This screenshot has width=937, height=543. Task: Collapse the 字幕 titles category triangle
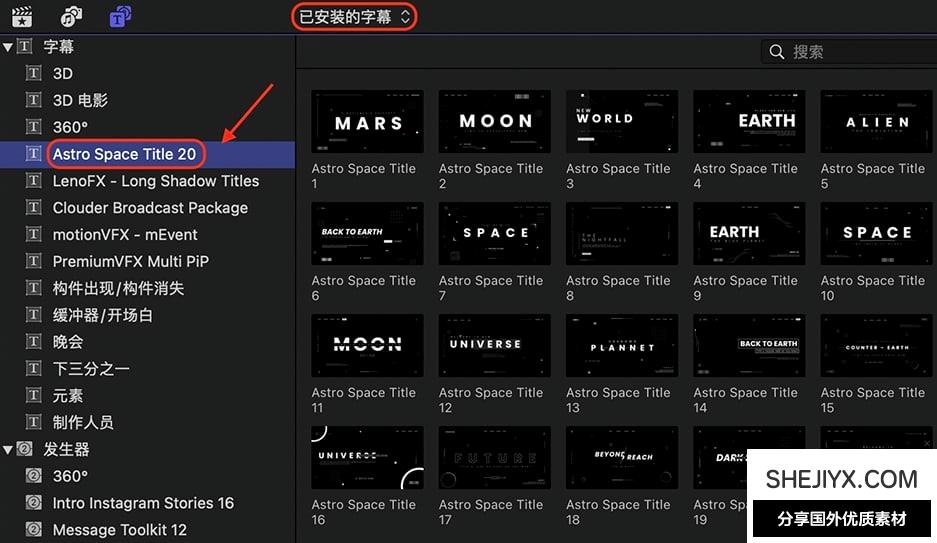(x=8, y=47)
